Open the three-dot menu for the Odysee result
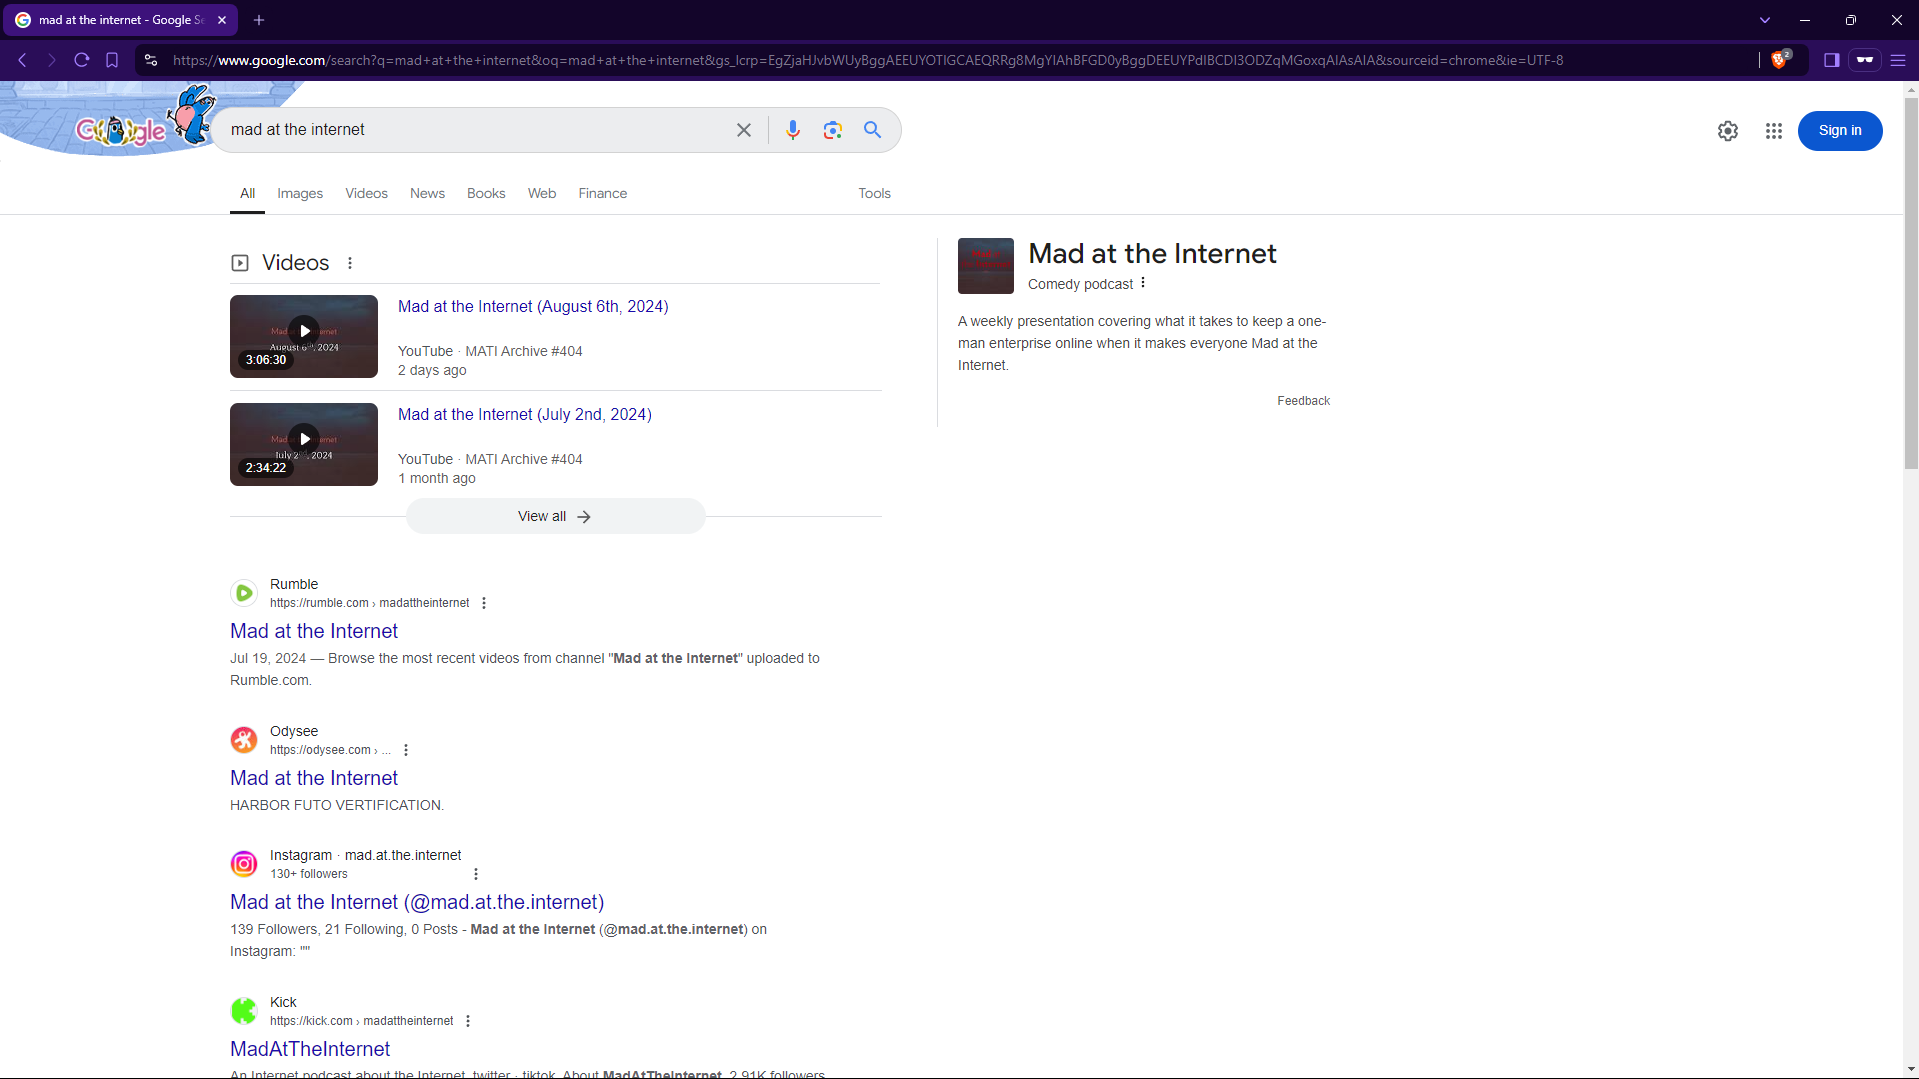Image resolution: width=1919 pixels, height=1079 pixels. click(x=406, y=750)
